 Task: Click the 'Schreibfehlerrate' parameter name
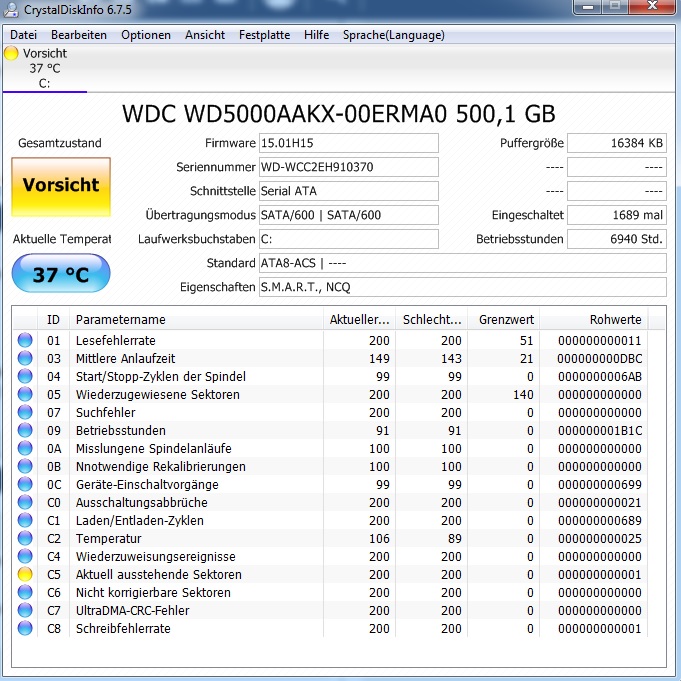pyautogui.click(x=123, y=628)
